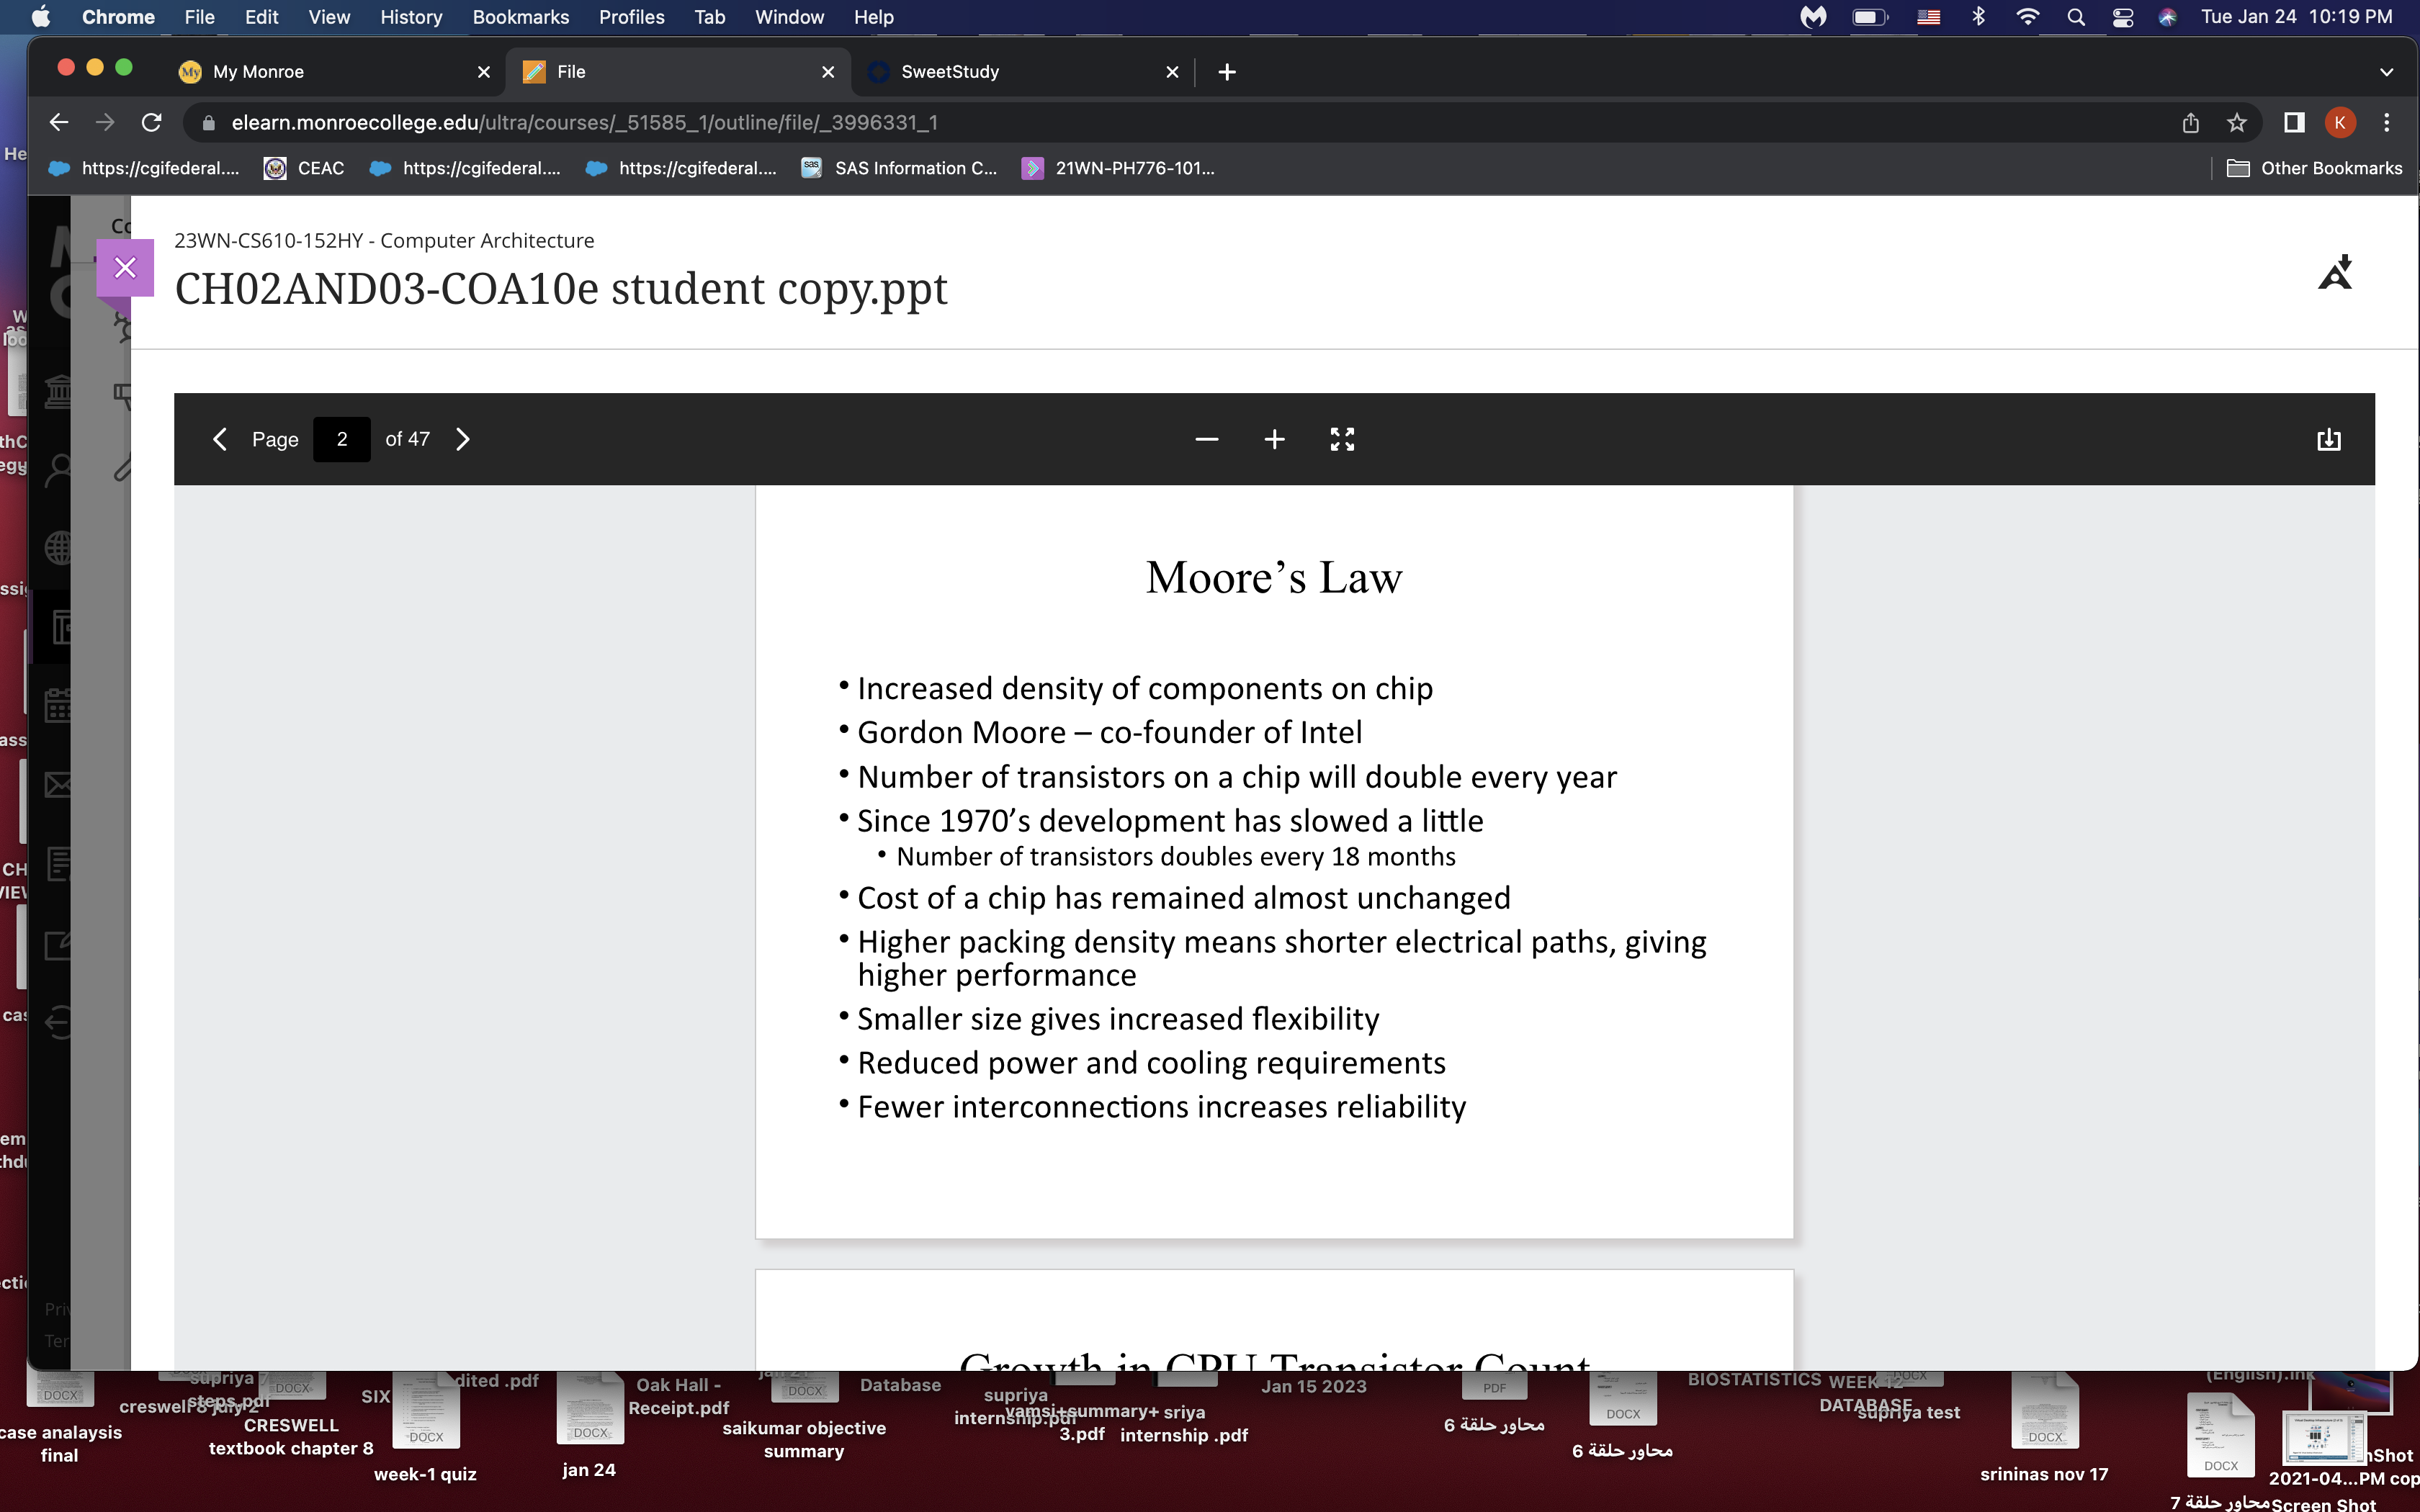
Task: Open the Other Bookmarks folder
Action: click(2314, 168)
